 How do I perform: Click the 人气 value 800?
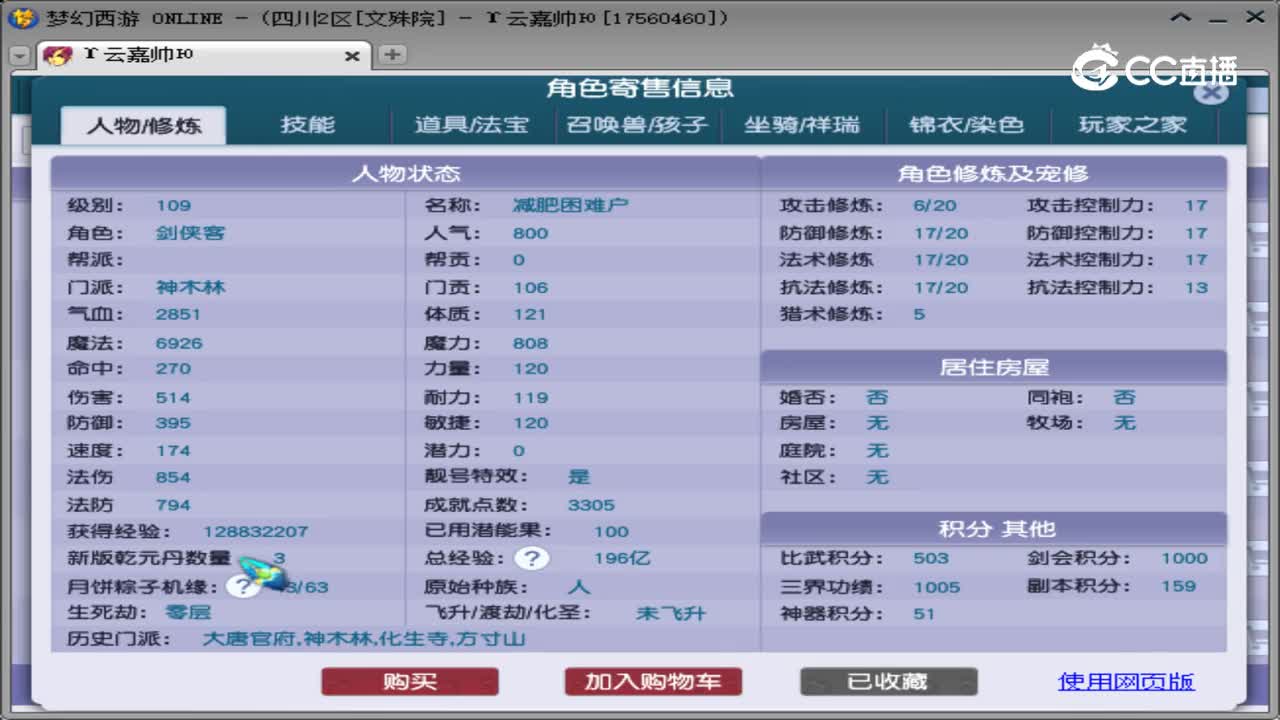(x=530, y=233)
